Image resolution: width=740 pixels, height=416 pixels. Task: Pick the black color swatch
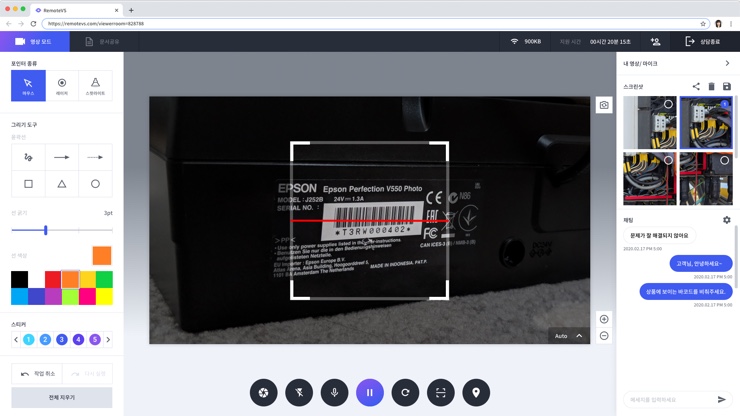point(19,280)
